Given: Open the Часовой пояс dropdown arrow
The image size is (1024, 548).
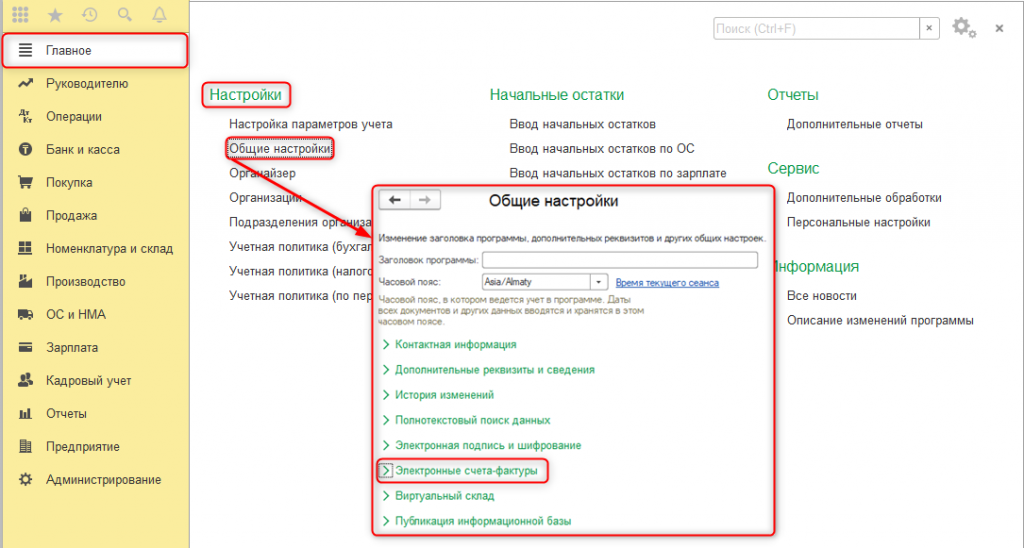Looking at the screenshot, I should tap(599, 282).
